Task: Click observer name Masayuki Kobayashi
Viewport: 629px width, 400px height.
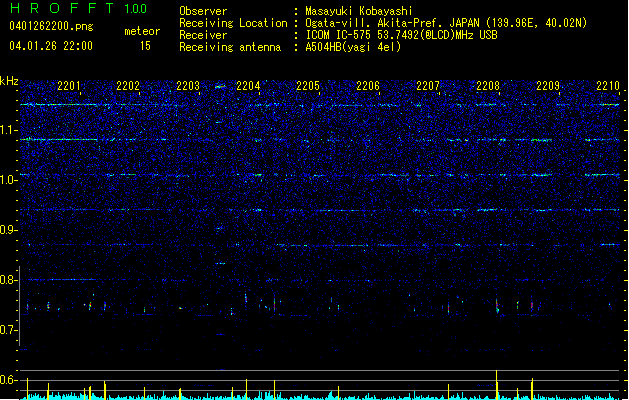Action: 359,11
